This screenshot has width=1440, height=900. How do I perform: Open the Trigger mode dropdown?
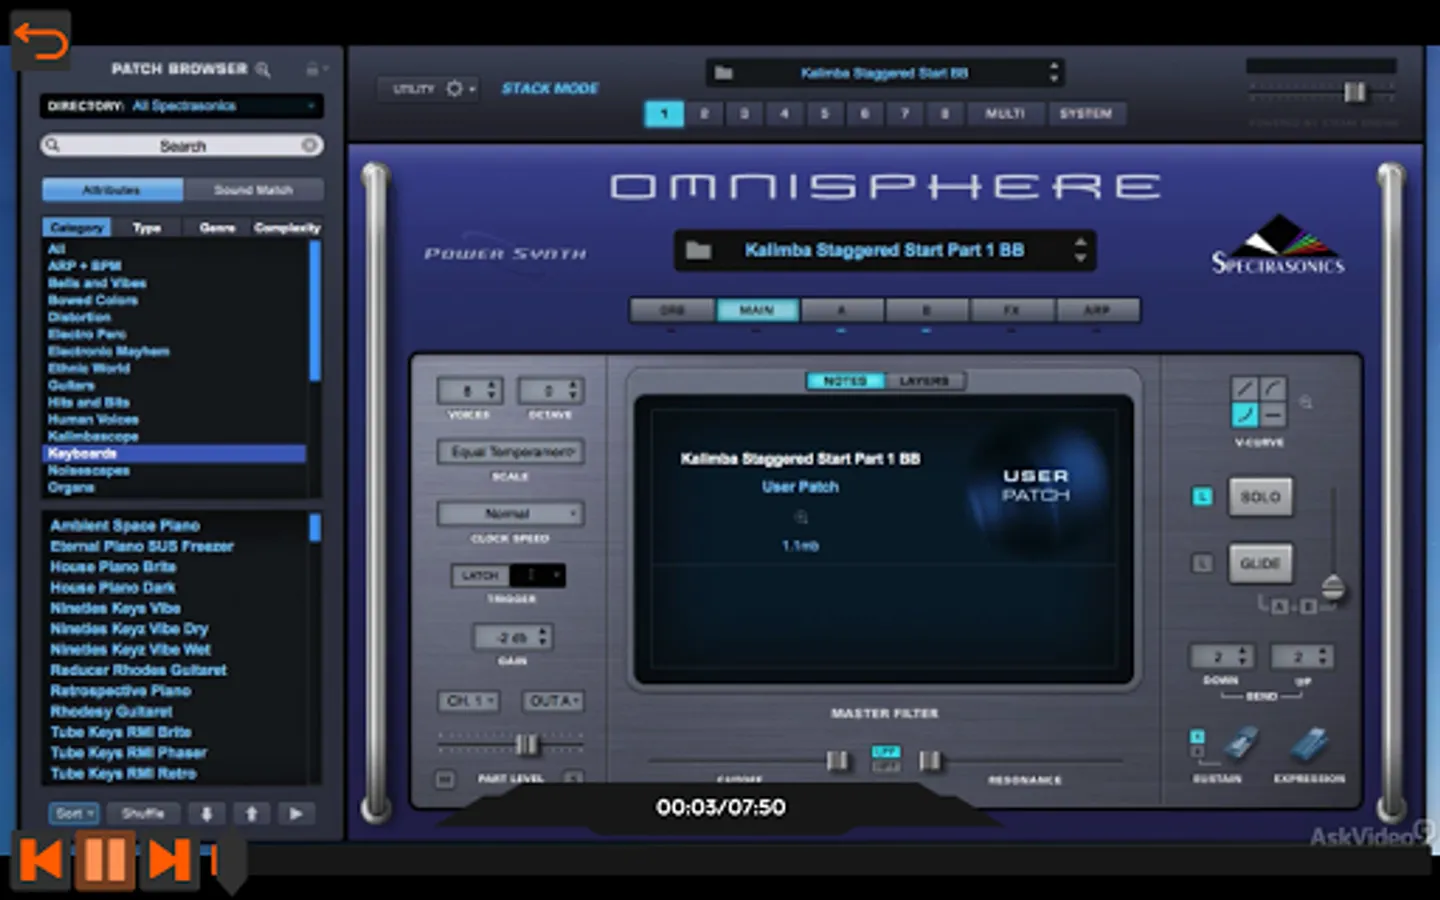538,576
